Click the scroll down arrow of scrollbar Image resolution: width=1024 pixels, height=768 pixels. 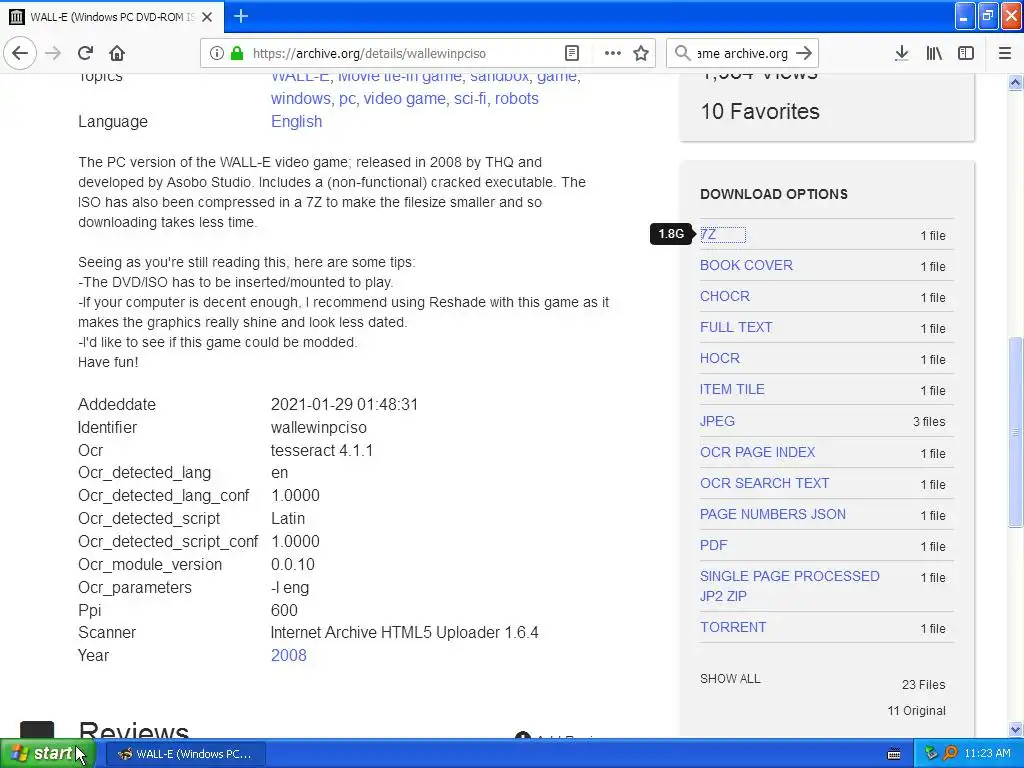click(x=1016, y=729)
